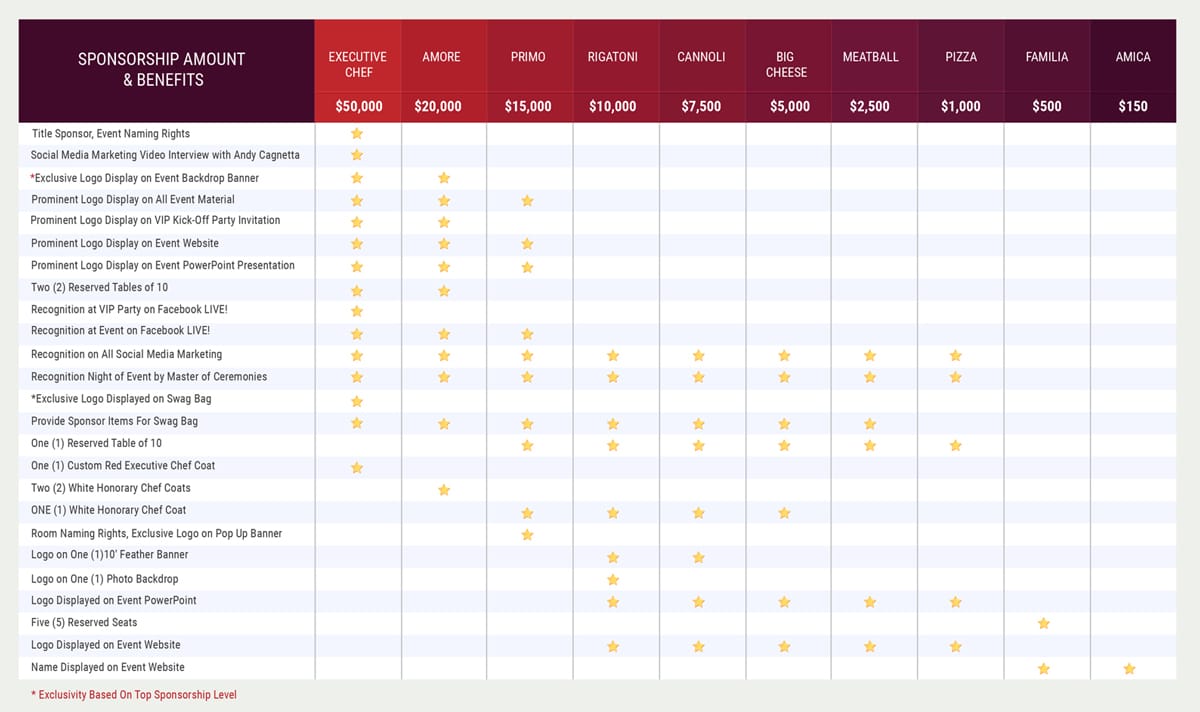Click the Meatball star for Provide Sponsor Items
Screen dimensions: 1200x712
click(x=870, y=423)
